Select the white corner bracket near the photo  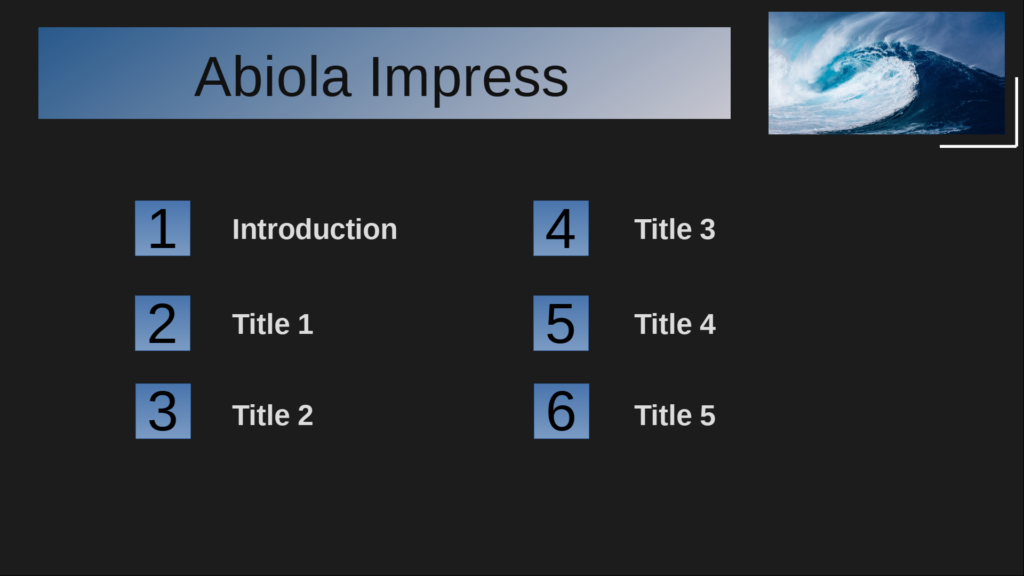pyautogui.click(x=1012, y=144)
